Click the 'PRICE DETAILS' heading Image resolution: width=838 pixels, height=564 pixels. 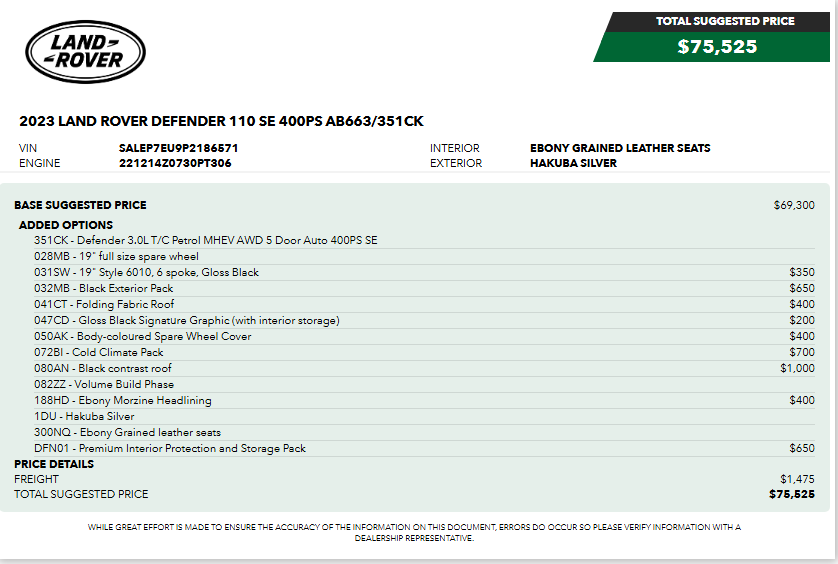pos(54,464)
